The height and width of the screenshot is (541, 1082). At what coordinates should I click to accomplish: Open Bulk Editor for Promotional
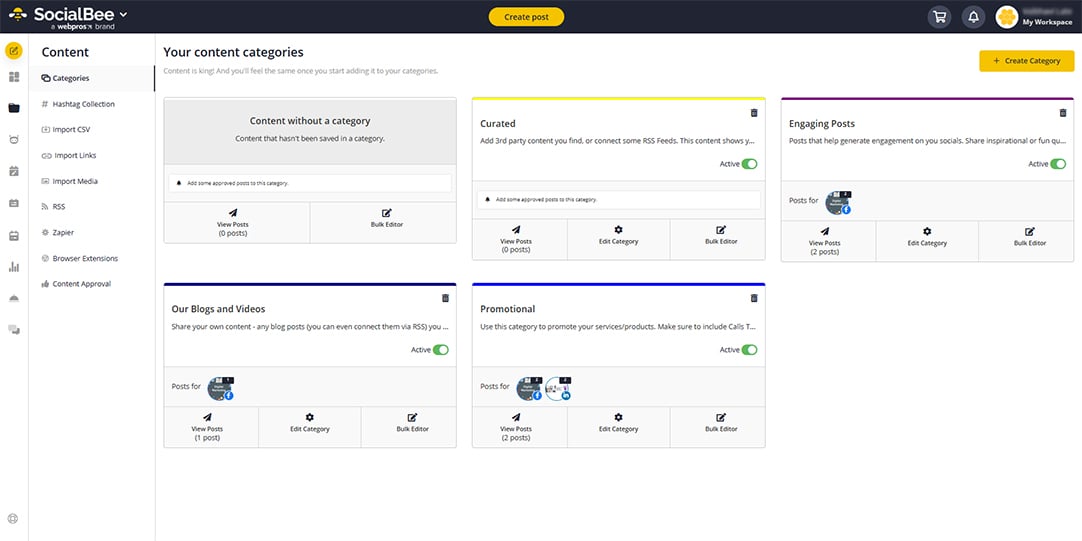point(718,427)
